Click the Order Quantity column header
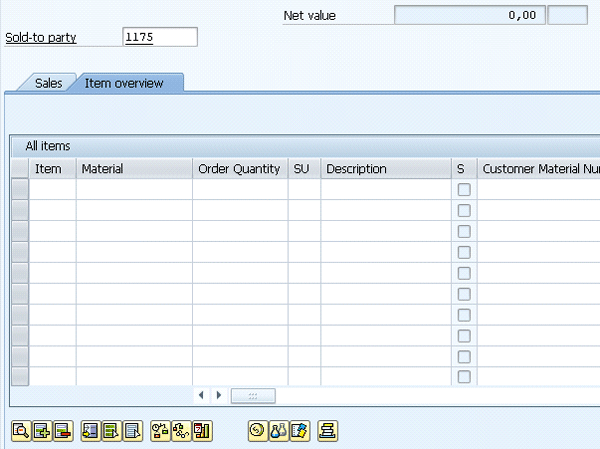The height and width of the screenshot is (449, 600). (239, 169)
